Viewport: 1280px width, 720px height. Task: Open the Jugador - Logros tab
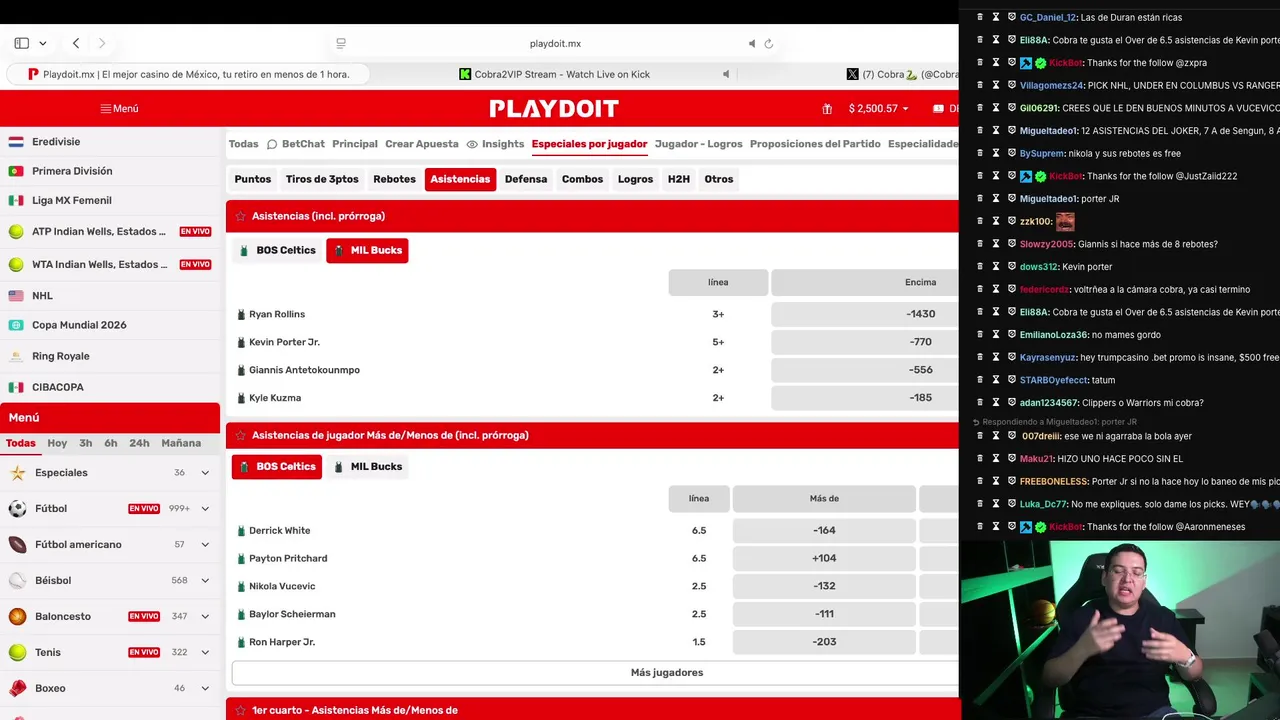(698, 144)
